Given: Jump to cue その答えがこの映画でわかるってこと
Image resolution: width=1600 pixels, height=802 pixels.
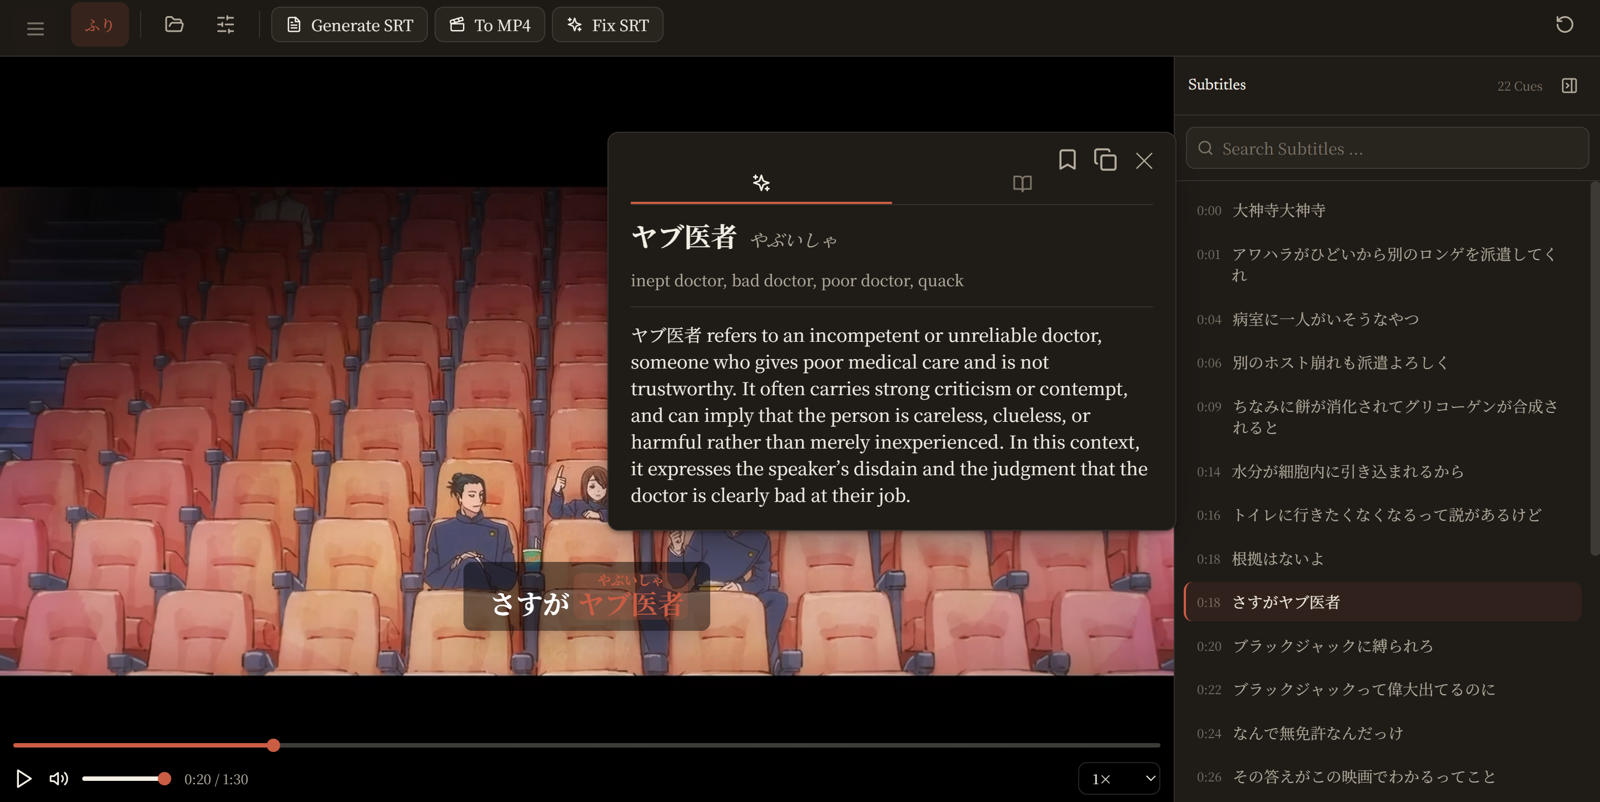Looking at the screenshot, I should tap(1382, 777).
